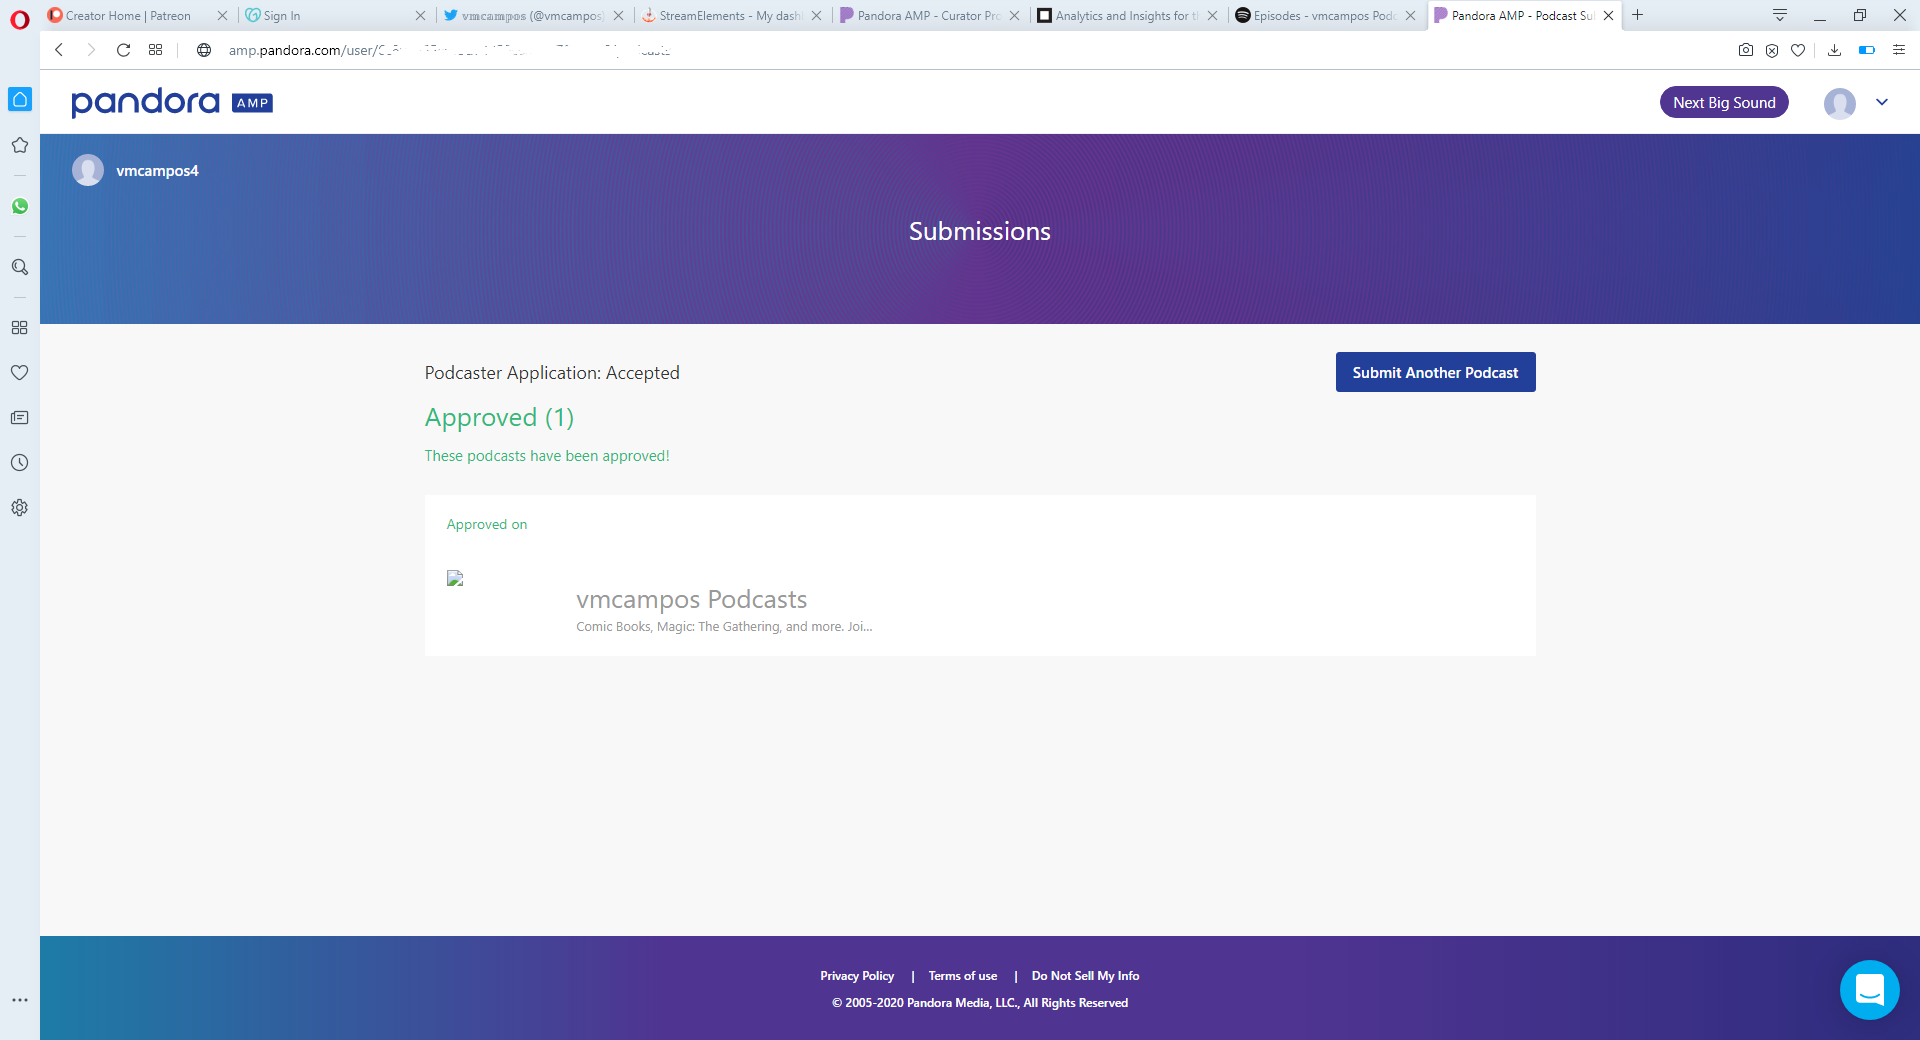This screenshot has height=1040, width=1920.
Task: Open WhatsApp from the sidebar
Action: coord(20,207)
